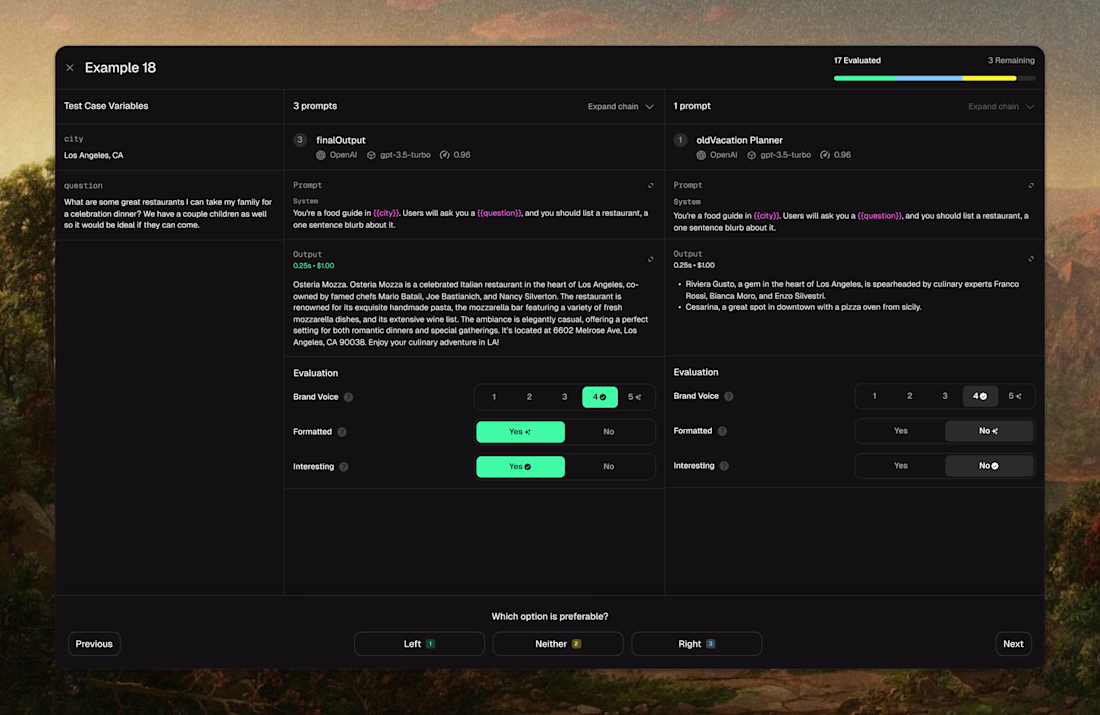The width and height of the screenshot is (1100, 715).
Task: Click the oldVacation Planner prompt name
Action: tap(739, 140)
